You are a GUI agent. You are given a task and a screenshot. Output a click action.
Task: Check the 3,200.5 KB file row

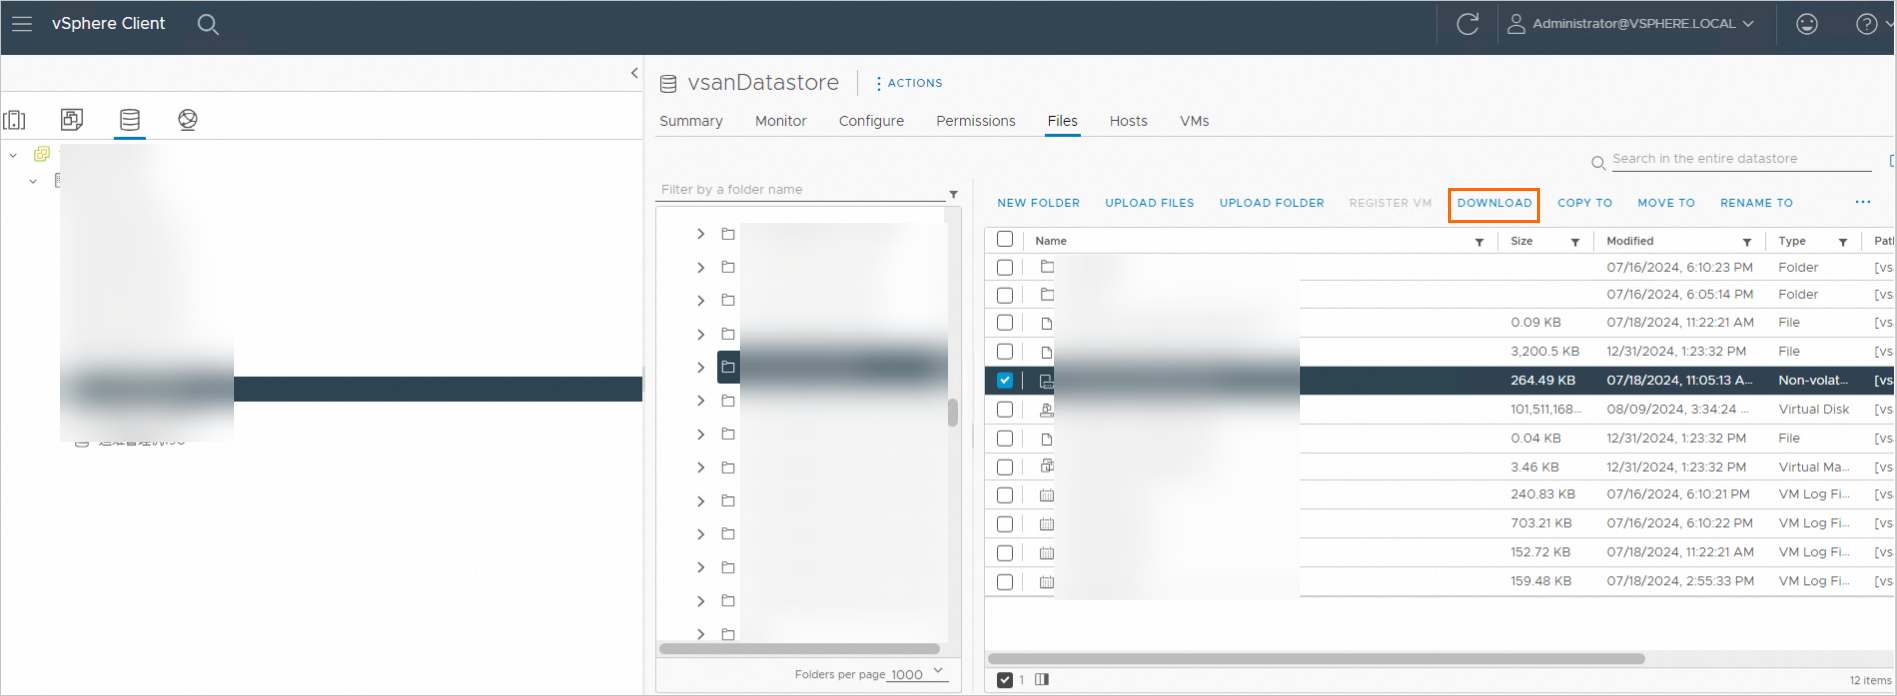[x=1005, y=352]
